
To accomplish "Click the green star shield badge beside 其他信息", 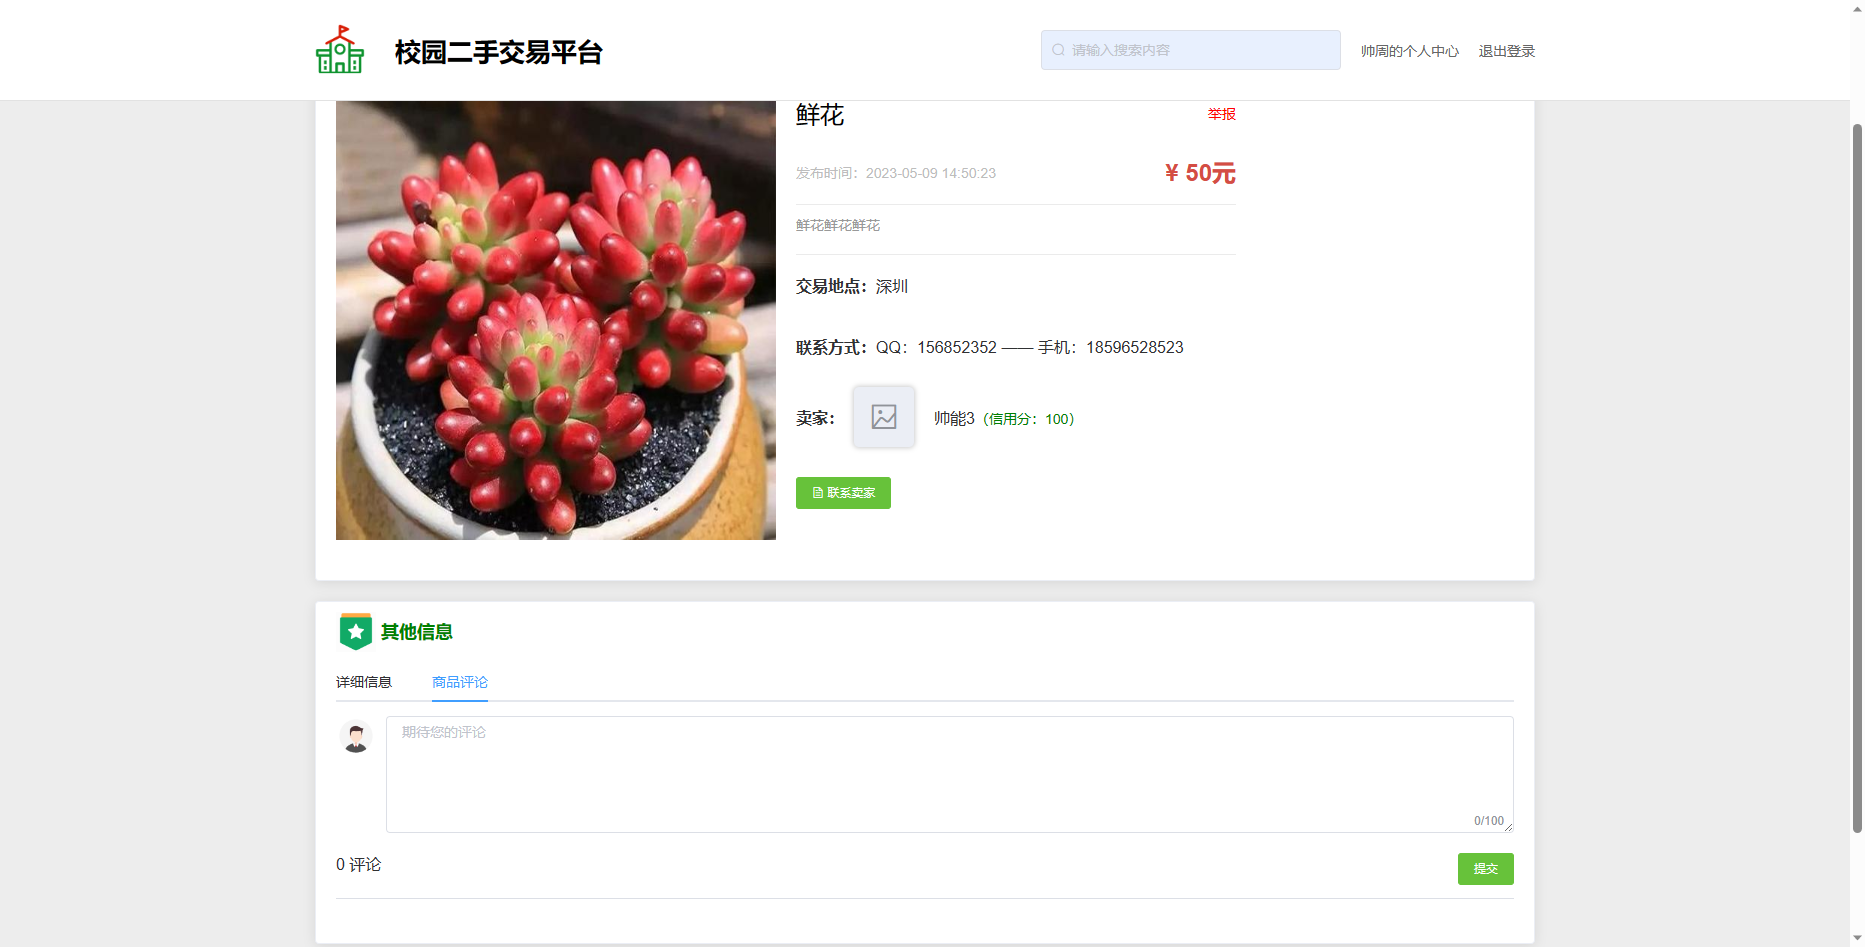I will point(355,630).
